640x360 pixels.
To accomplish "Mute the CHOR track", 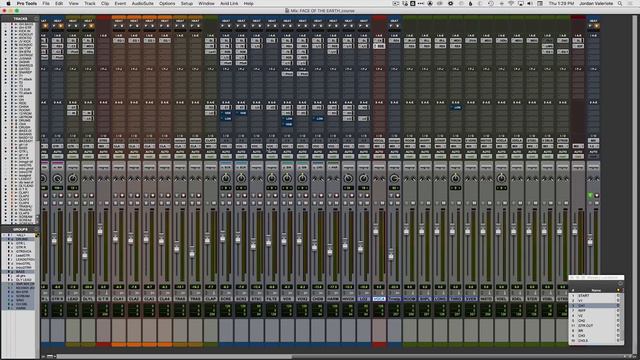I will (321, 203).
